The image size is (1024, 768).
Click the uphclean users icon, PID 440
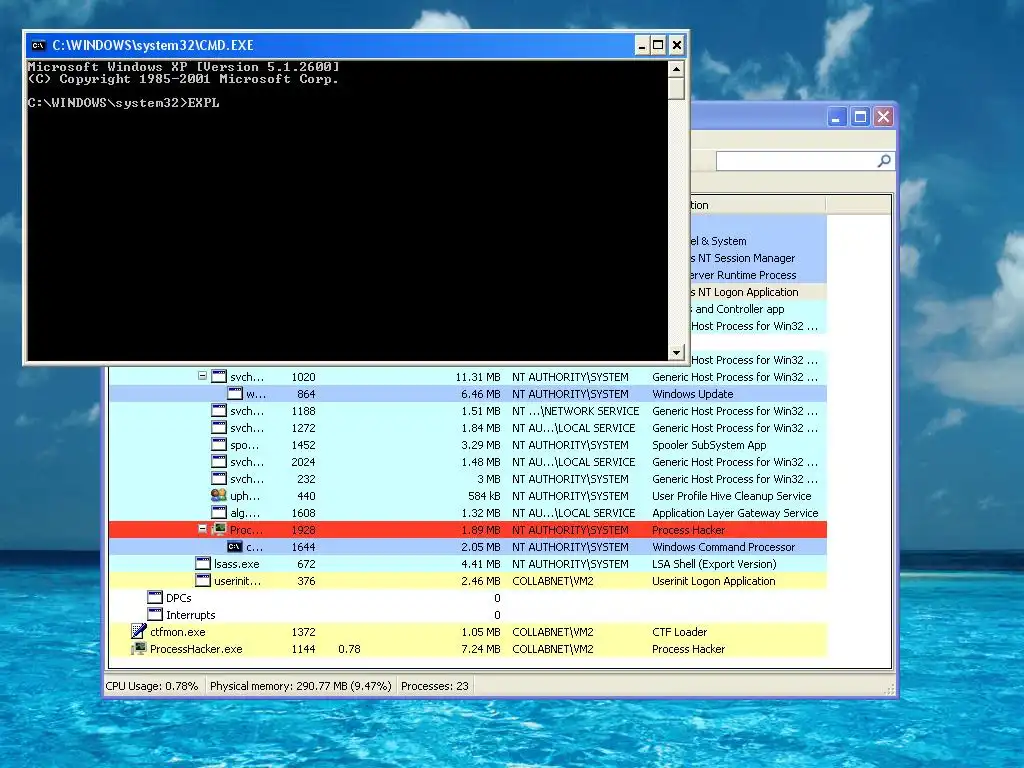tap(219, 496)
